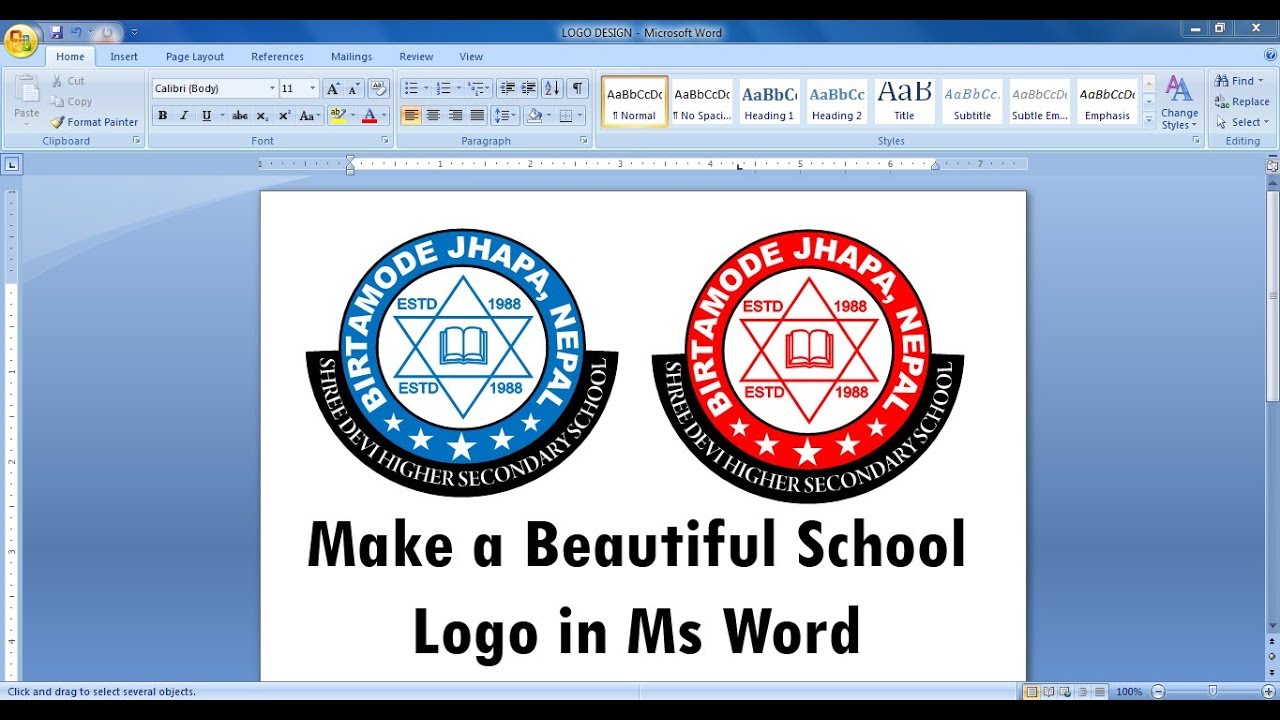
Task: Apply Format Painter
Action: 95,122
